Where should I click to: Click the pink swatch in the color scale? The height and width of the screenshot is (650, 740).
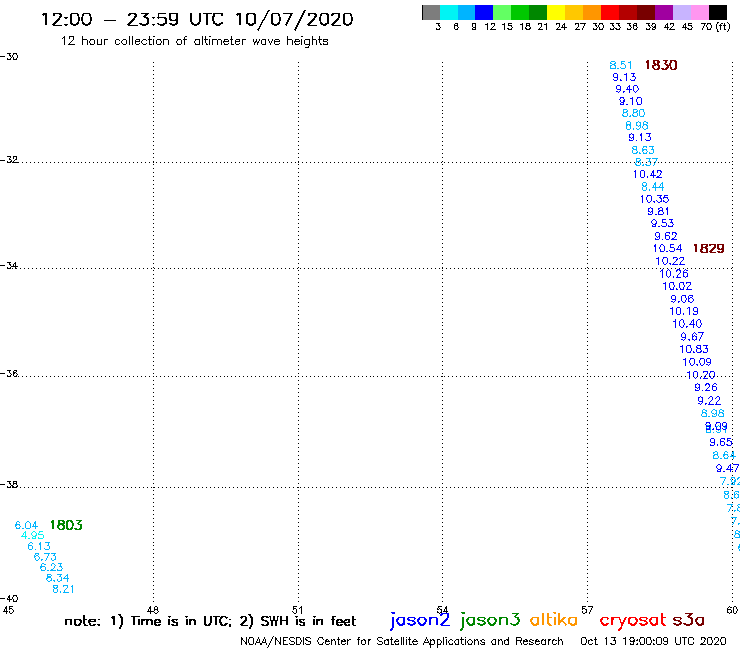pos(699,12)
